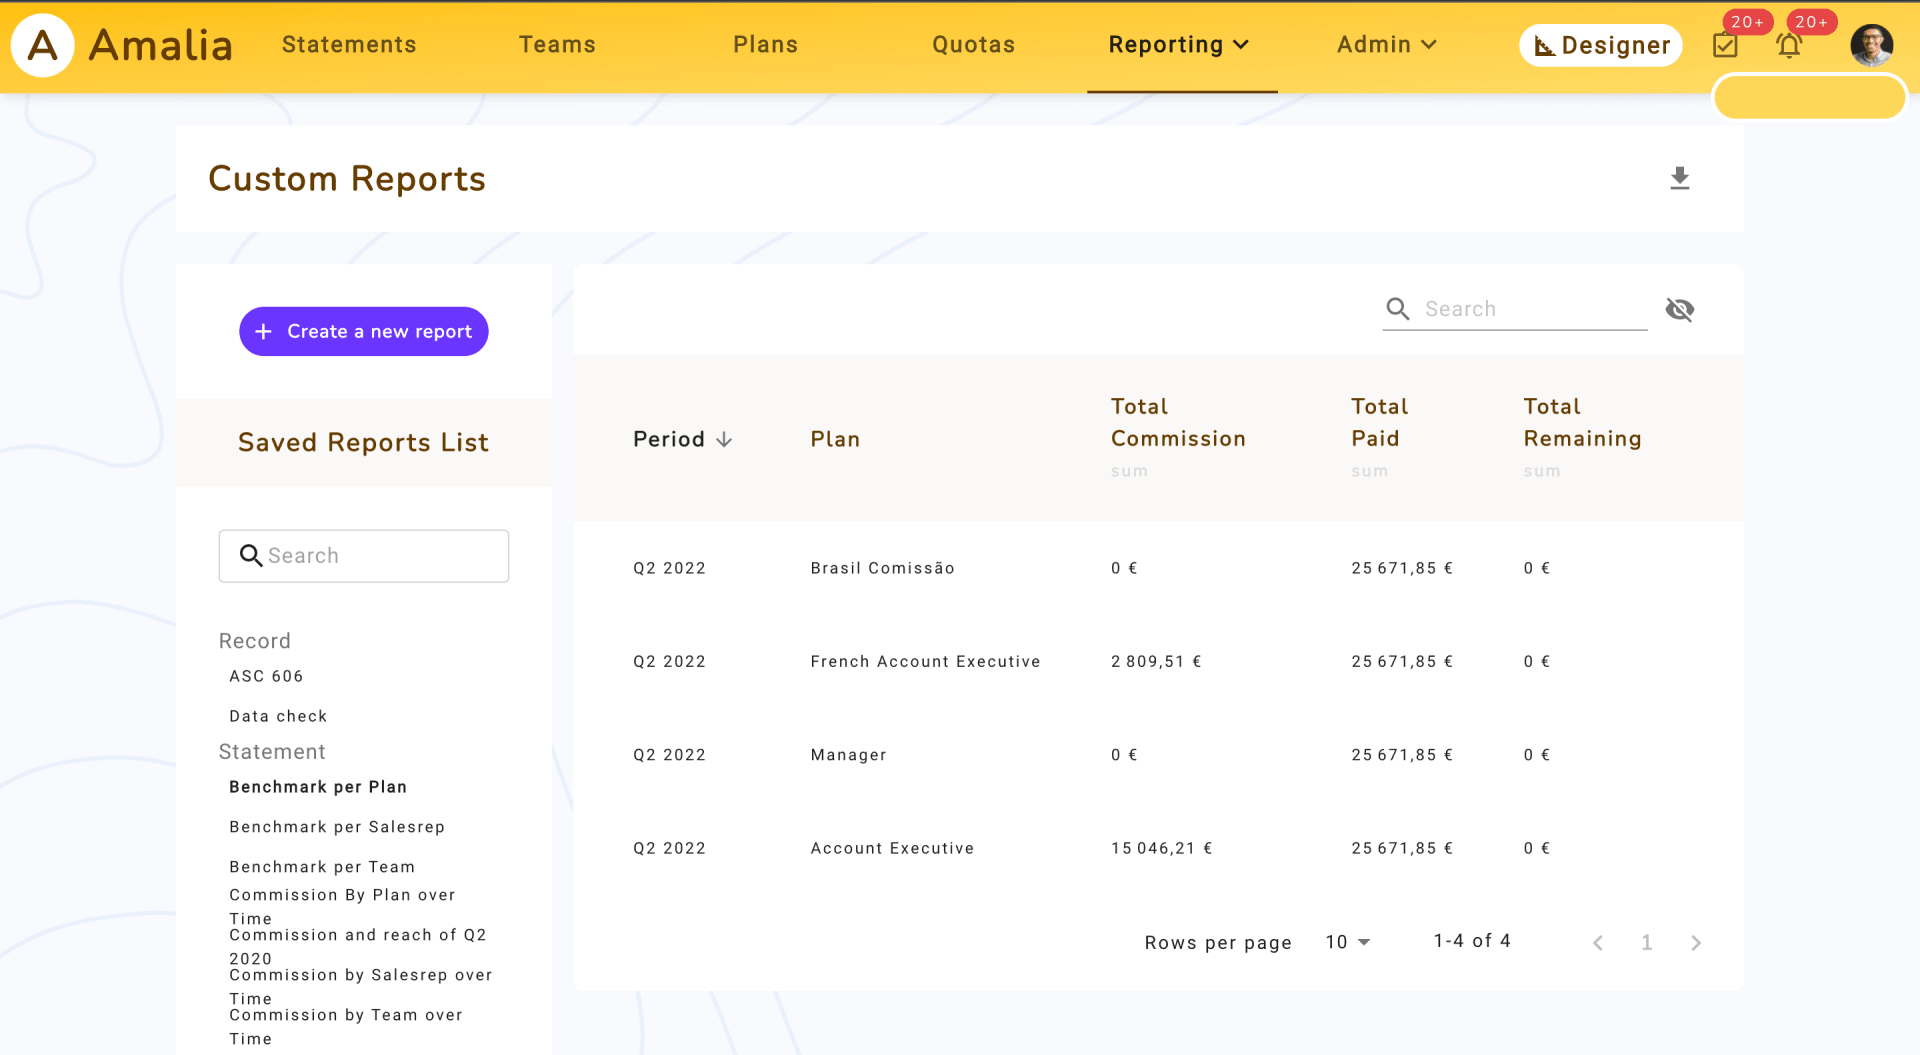Click Create a new report

click(364, 331)
